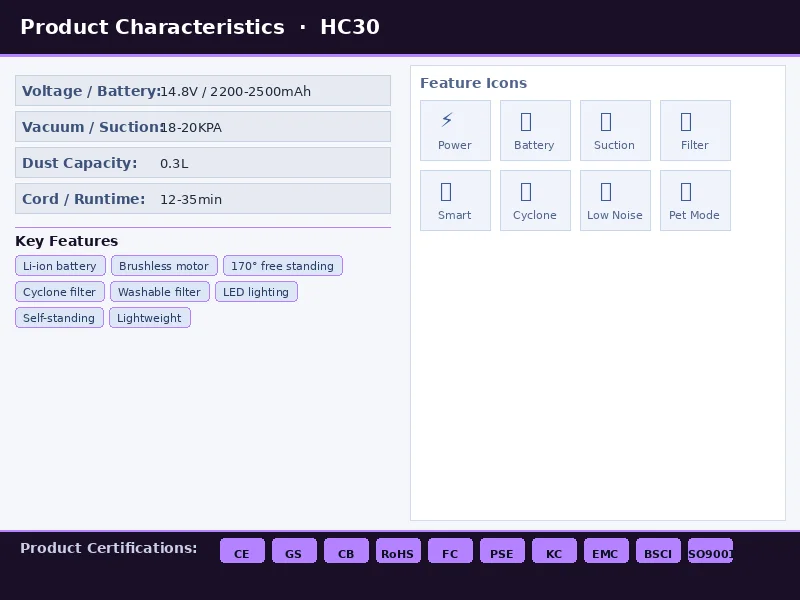The width and height of the screenshot is (800, 600).
Task: Click the Li-ion battery feature tag
Action: (x=60, y=266)
